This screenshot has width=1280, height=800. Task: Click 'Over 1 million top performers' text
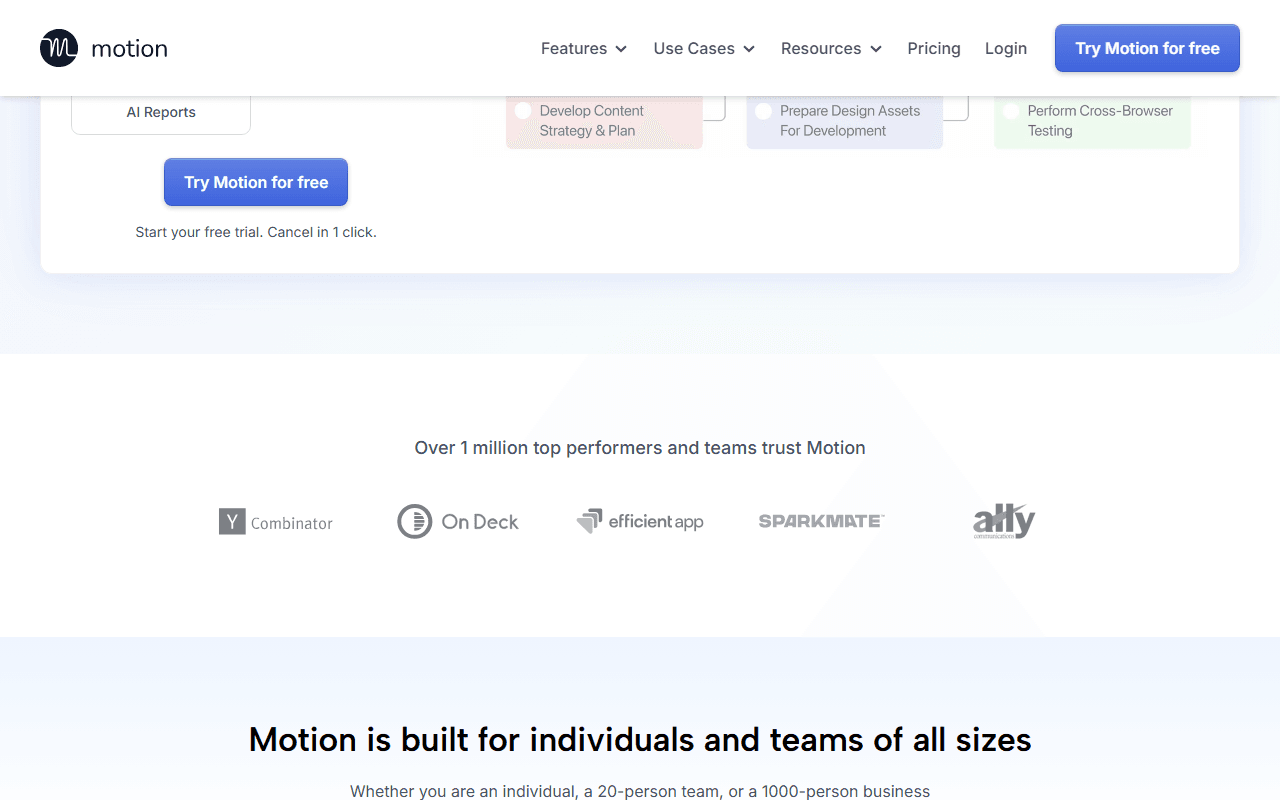[x=640, y=448]
